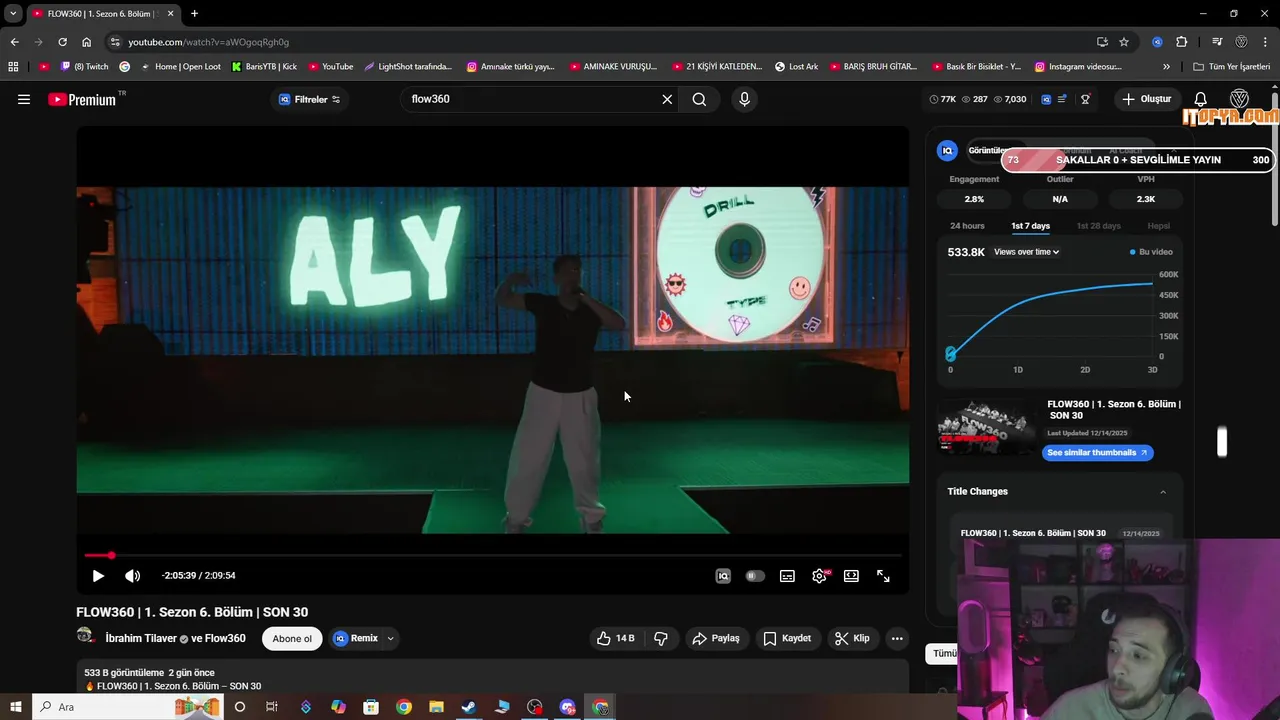Open Tüm Yer İşaretleri folder
The height and width of the screenshot is (720, 1280).
(1231, 67)
